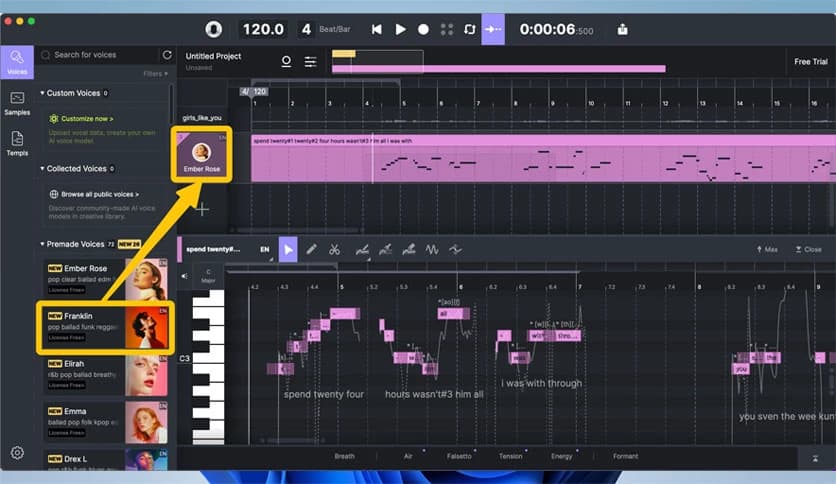836x484 pixels.
Task: Click bar 8 on the arrangement ruler
Action: (516, 103)
